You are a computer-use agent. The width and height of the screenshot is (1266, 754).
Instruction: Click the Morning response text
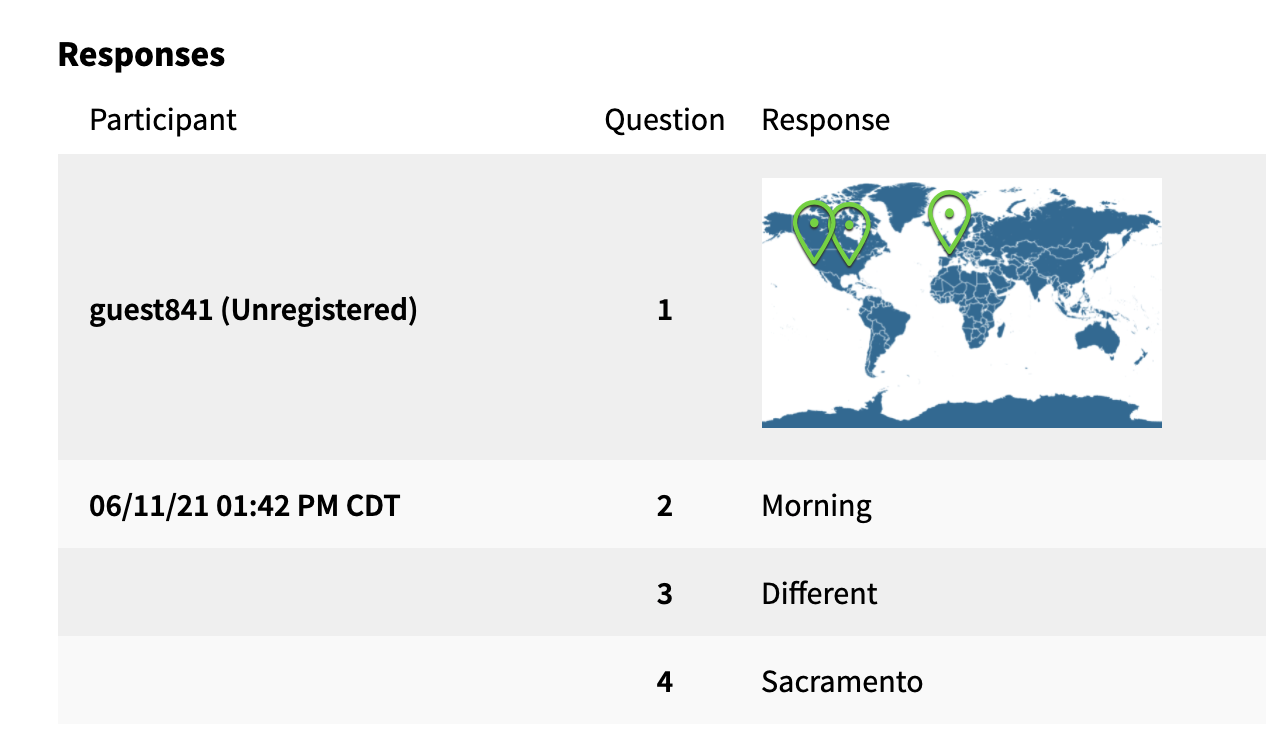[x=817, y=506]
